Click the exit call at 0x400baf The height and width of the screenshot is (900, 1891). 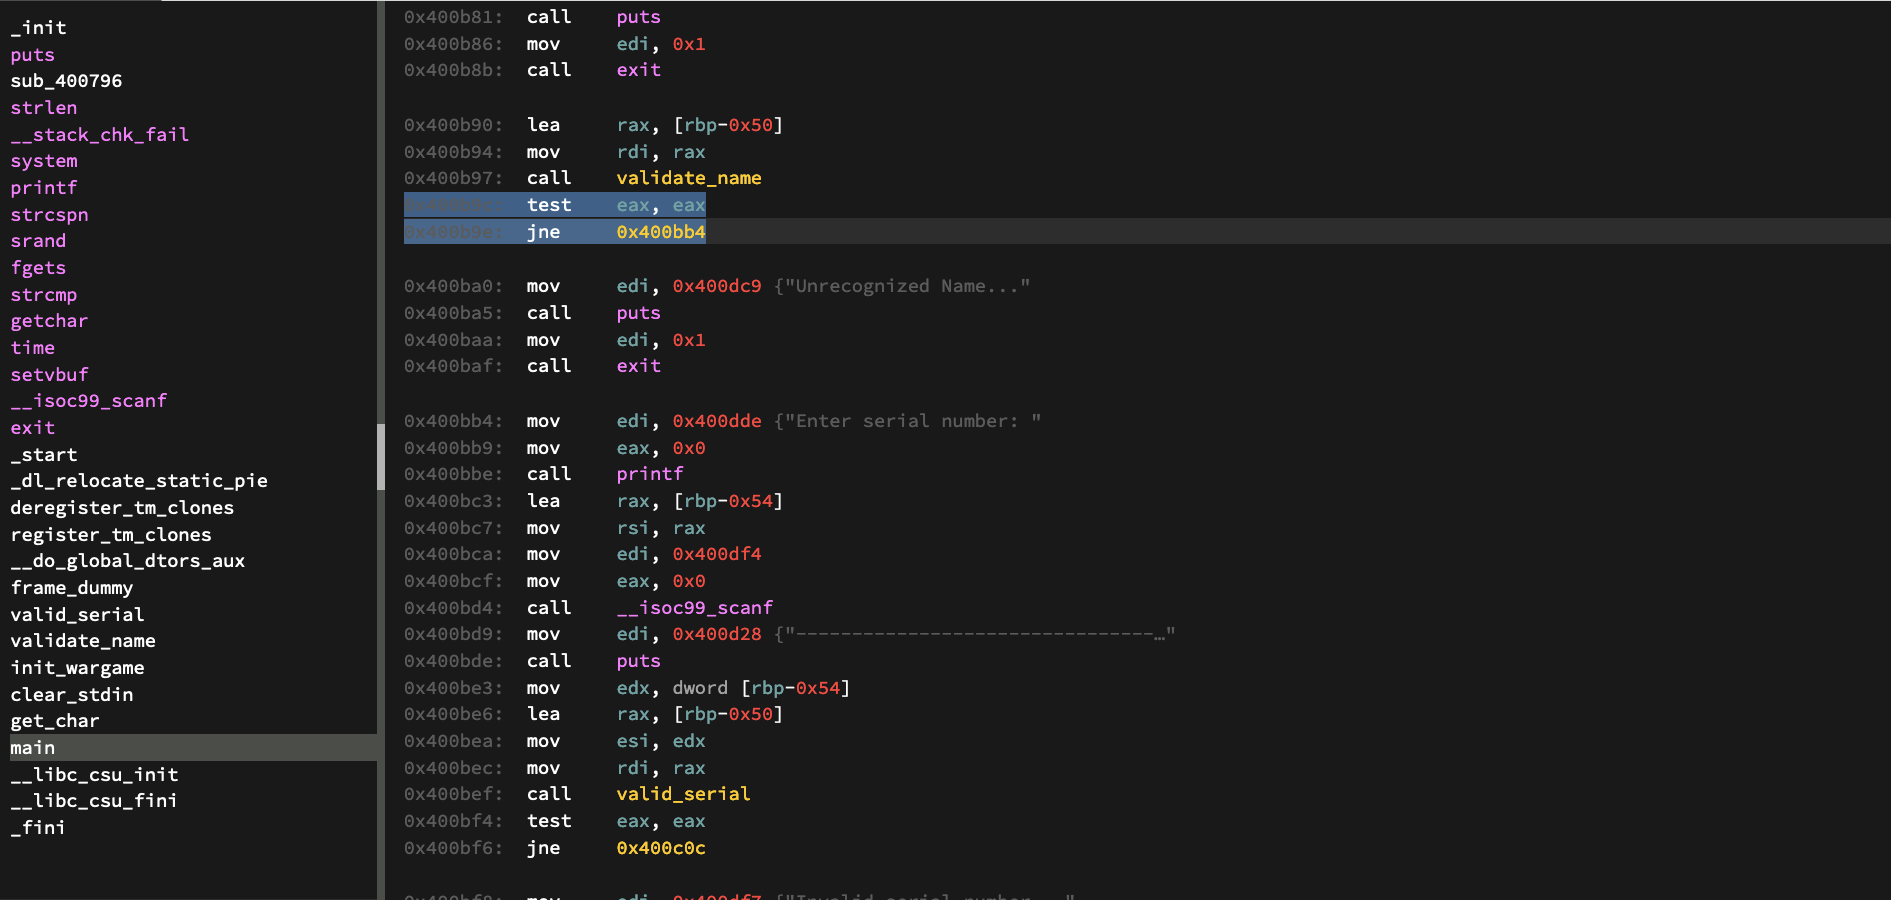[638, 366]
